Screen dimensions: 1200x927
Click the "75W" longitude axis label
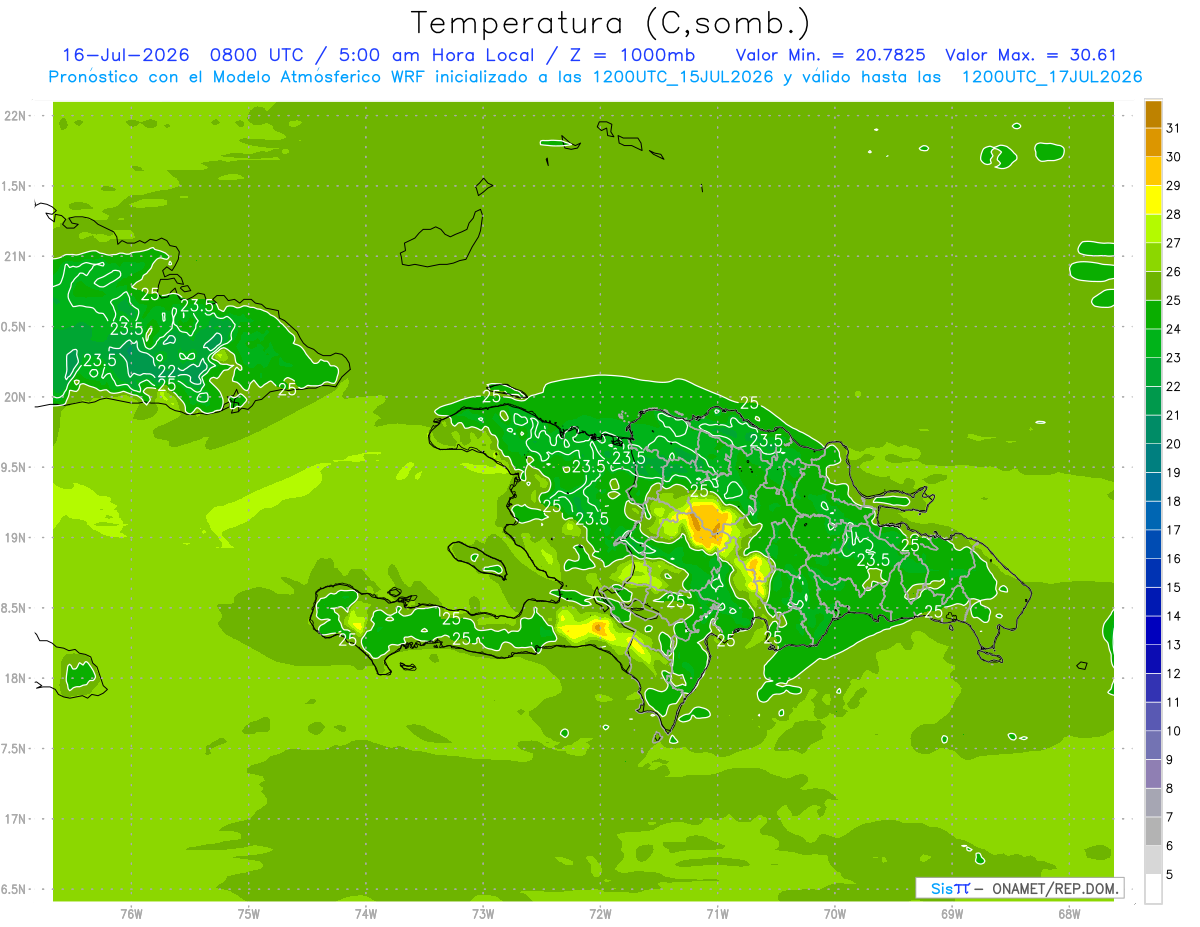pos(249,914)
